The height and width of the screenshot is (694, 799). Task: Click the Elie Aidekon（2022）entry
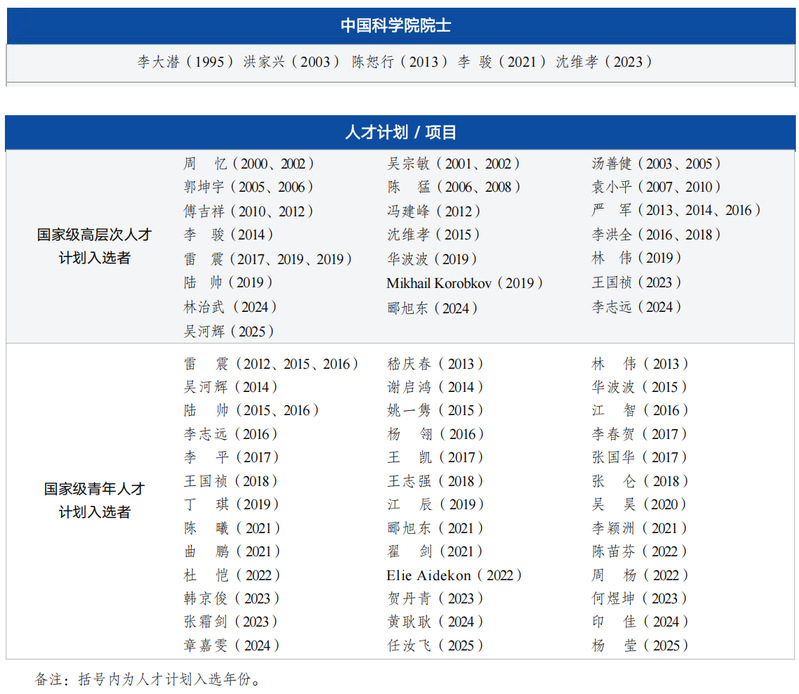pyautogui.click(x=455, y=575)
